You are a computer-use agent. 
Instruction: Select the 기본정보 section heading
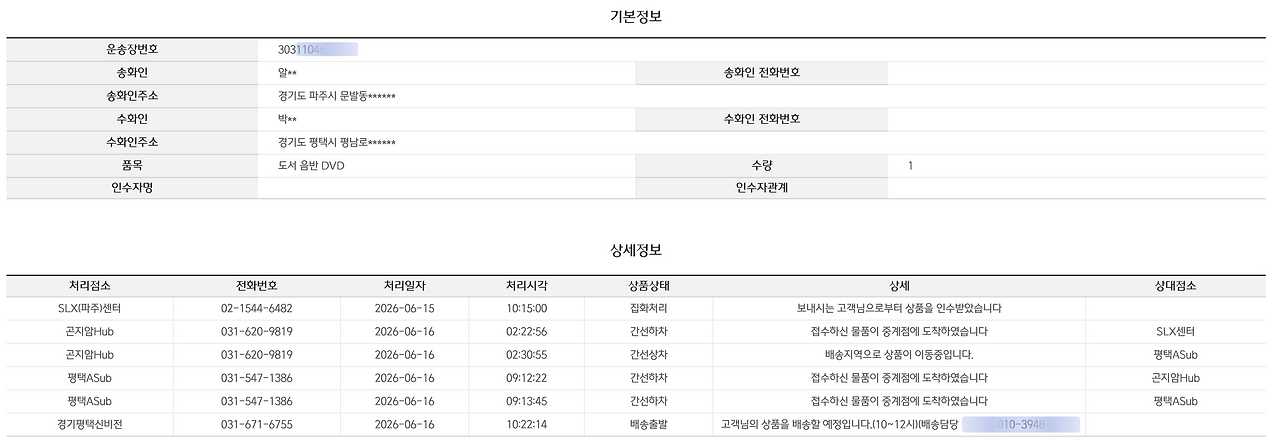pos(636,15)
